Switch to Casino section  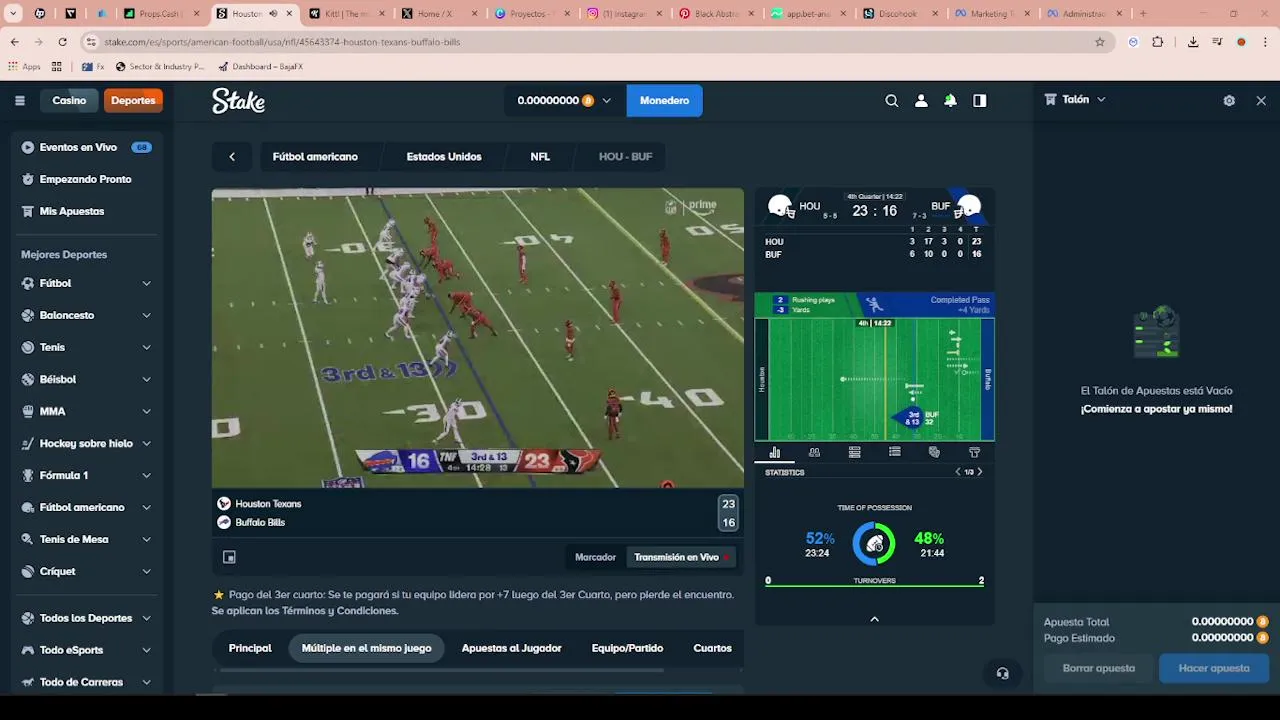69,100
